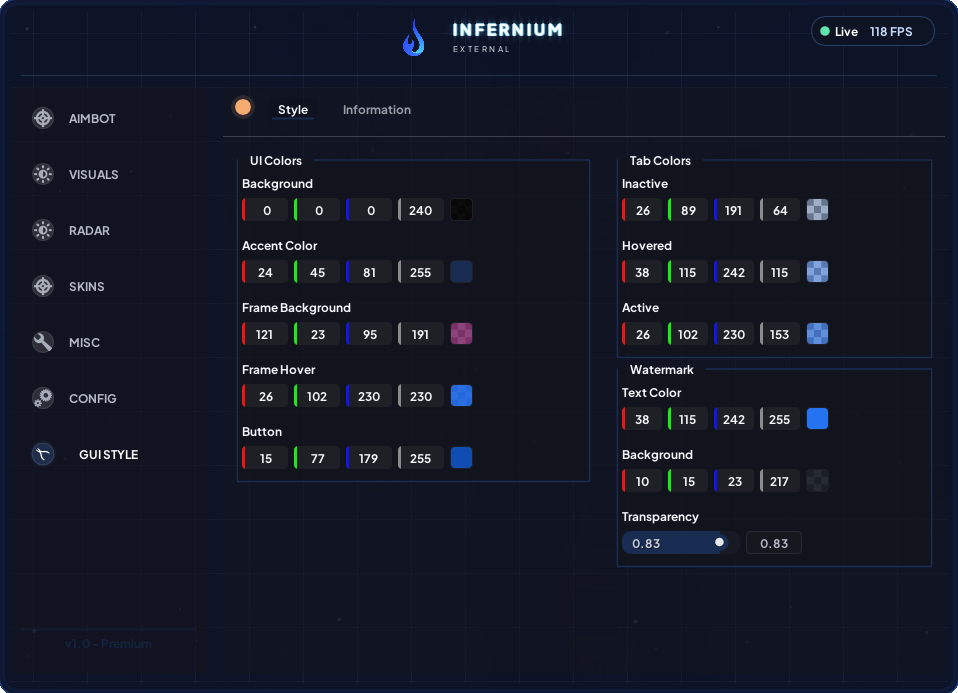This screenshot has height=693, width=958.
Task: Open the Watermark Text Color swatch
Action: click(x=817, y=419)
